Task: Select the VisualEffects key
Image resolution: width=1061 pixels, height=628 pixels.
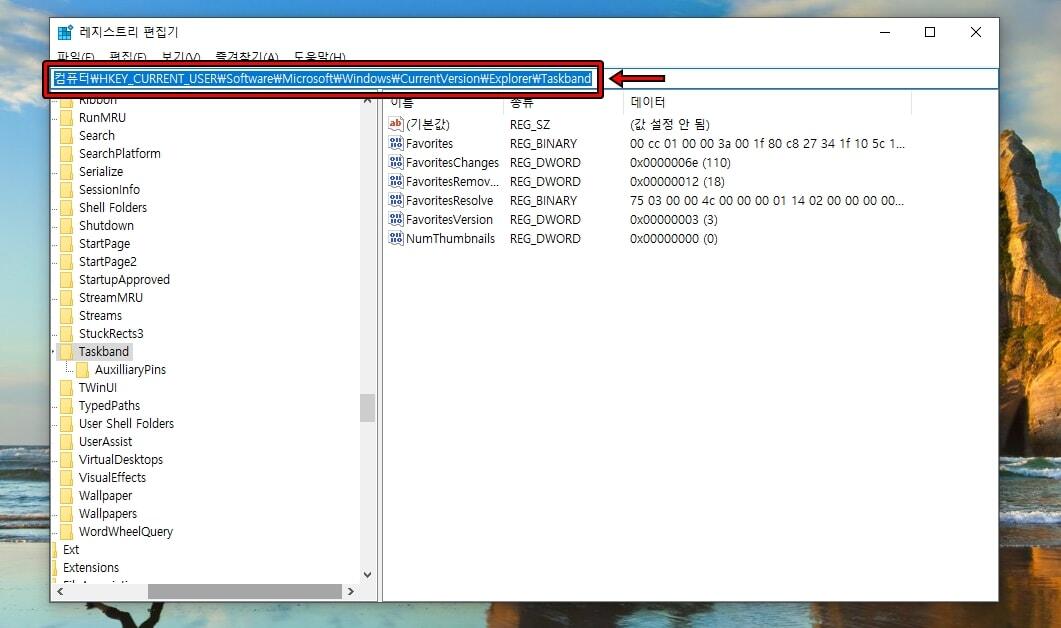Action: (x=112, y=477)
